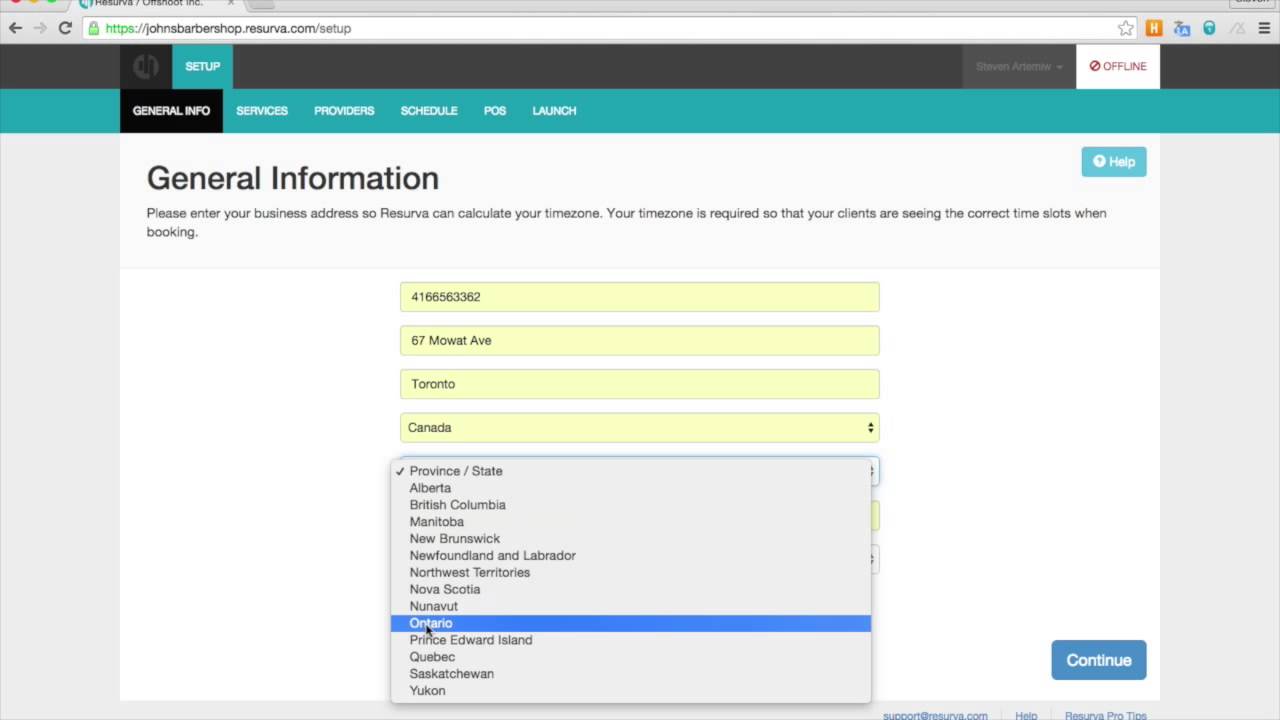Screen dimensions: 1280x720
Task: Open the Canada country dropdown
Action: click(x=640, y=427)
